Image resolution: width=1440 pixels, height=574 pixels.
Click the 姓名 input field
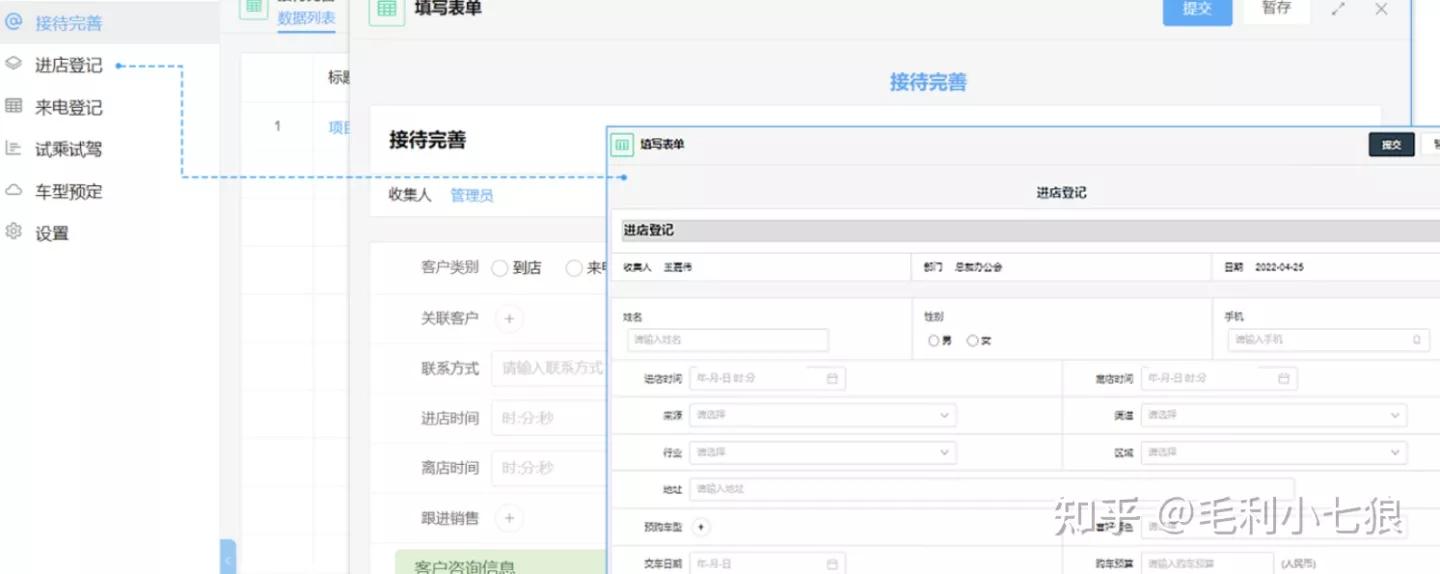728,340
